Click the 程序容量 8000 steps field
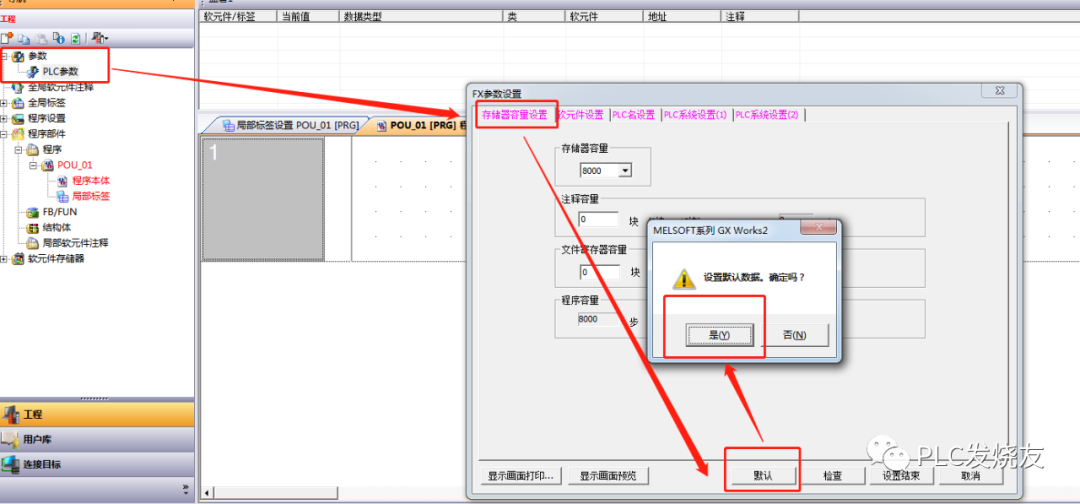Screen dimensions: 1080x504 [x=599, y=319]
